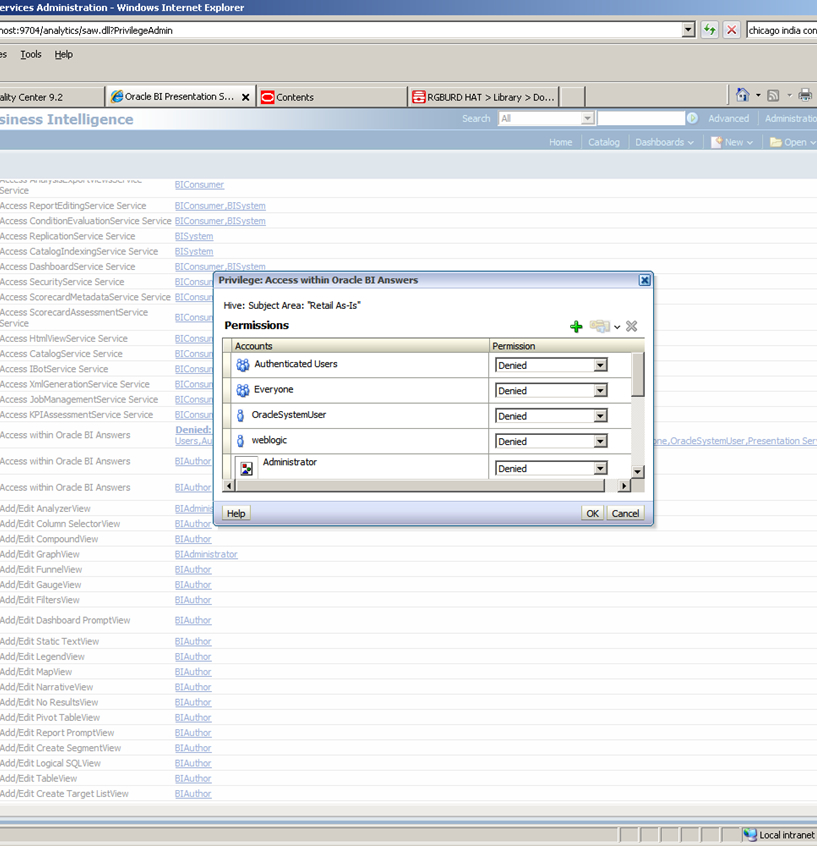Click the Administrator role icon
The image size is (817, 847).
[246, 468]
